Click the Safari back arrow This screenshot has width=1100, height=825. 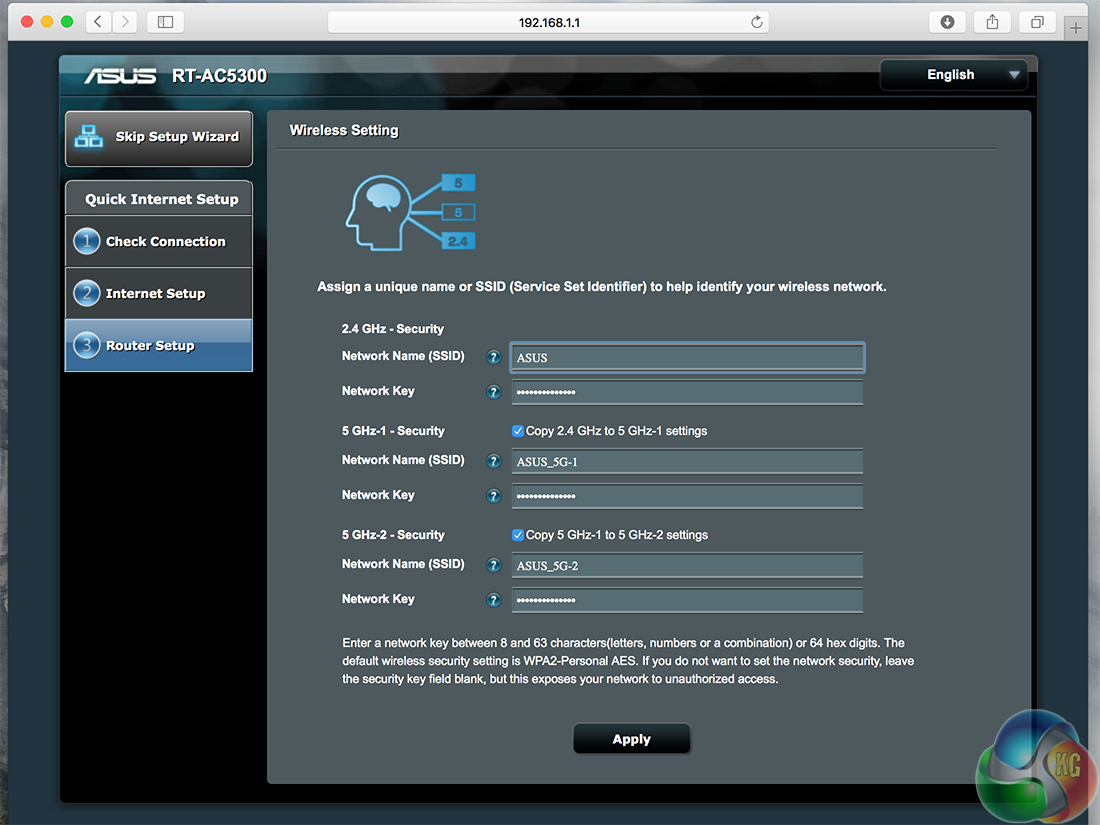(x=98, y=22)
